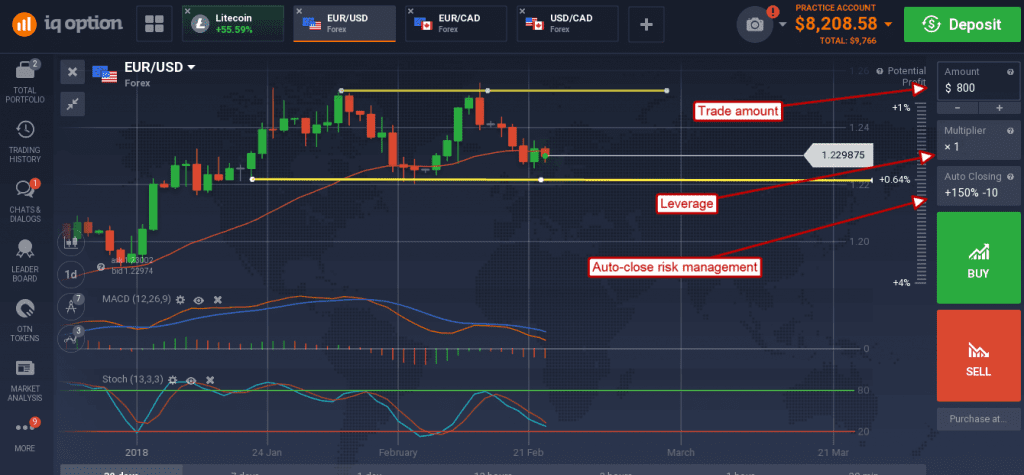Open the Auto Closing +150% -10 settings
Image resolution: width=1024 pixels, height=475 pixels.
[x=979, y=186]
